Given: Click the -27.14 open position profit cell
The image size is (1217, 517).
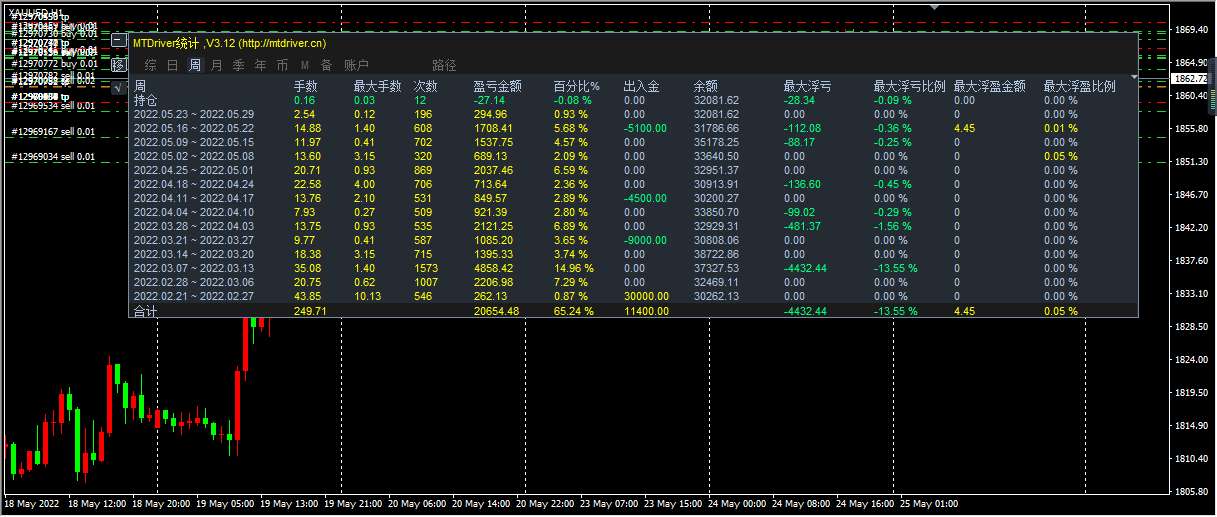Looking at the screenshot, I should (490, 100).
